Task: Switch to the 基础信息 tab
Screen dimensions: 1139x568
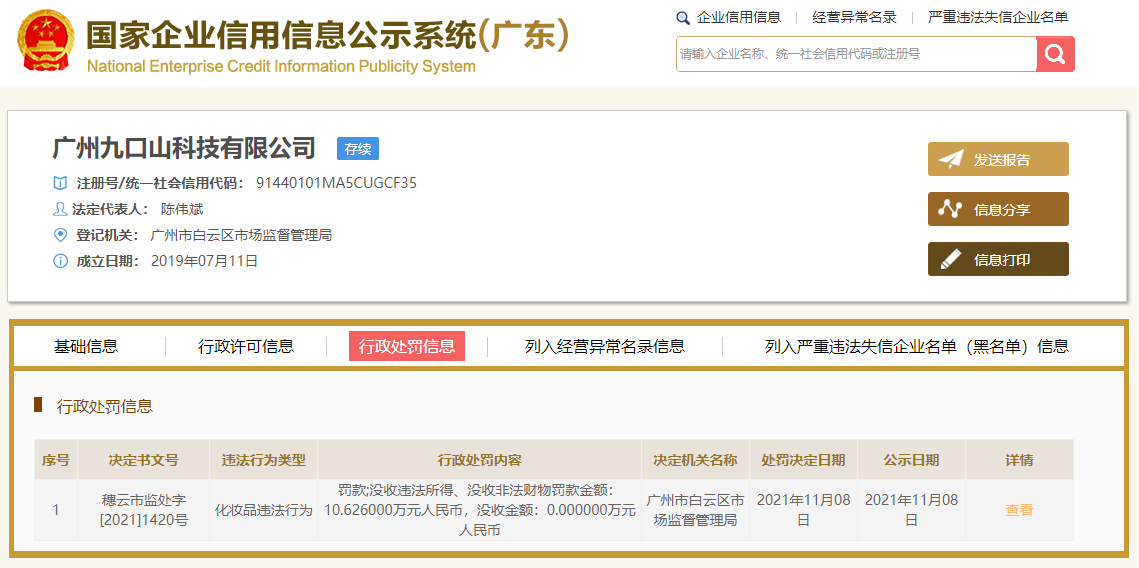Action: [86, 346]
